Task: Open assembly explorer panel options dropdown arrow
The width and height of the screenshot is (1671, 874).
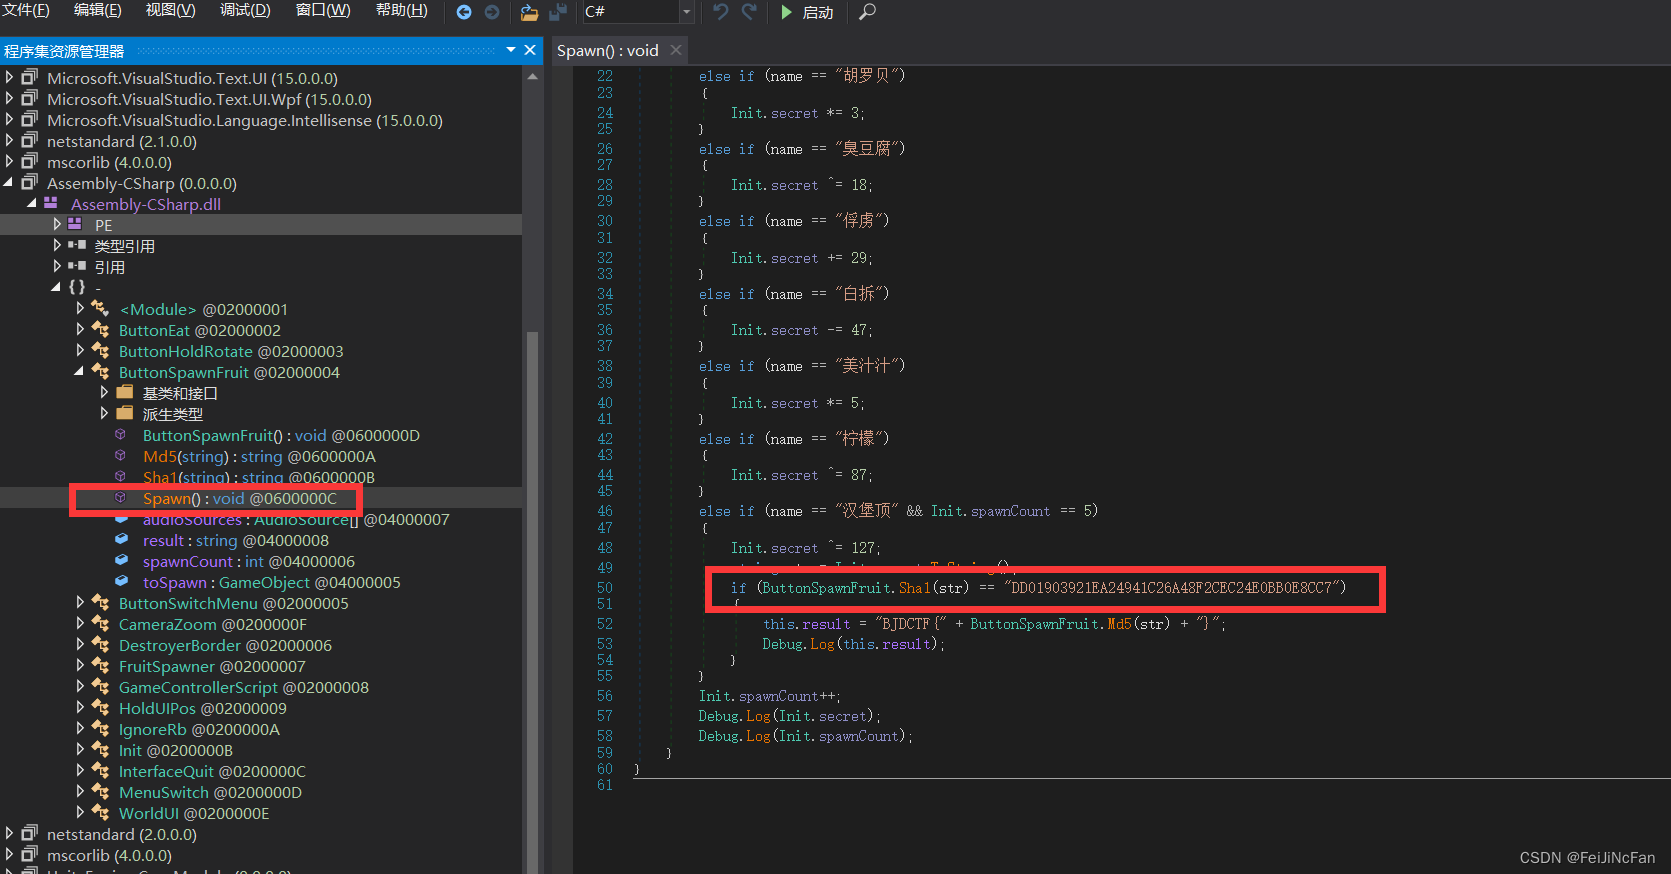Action: (511, 50)
